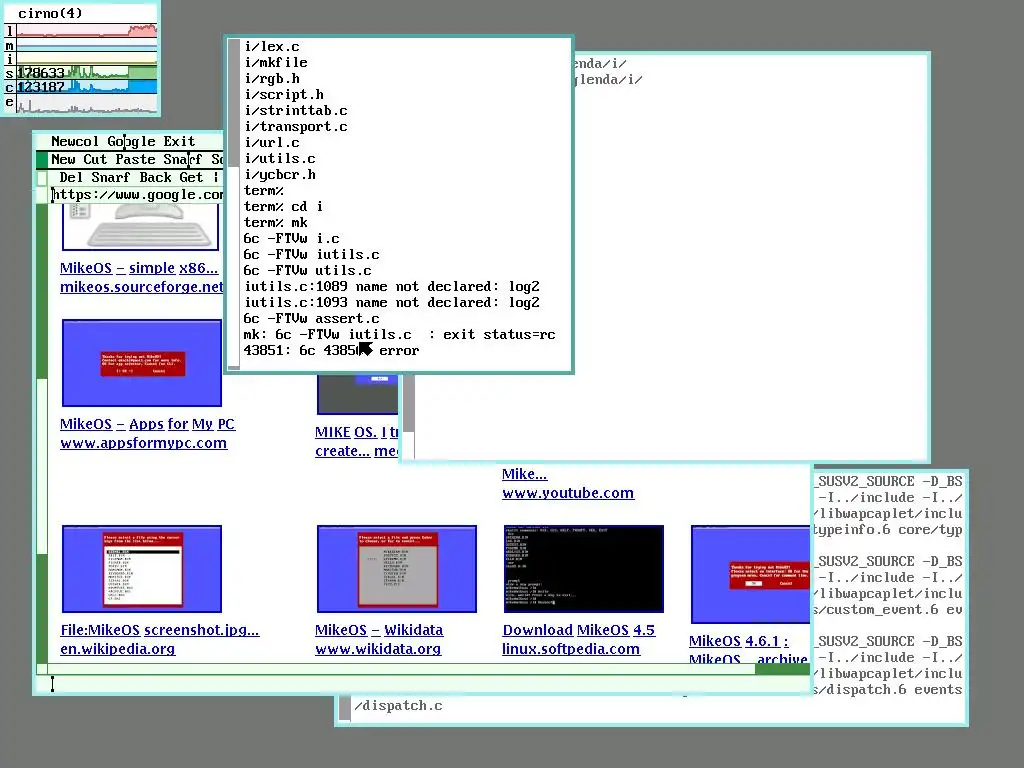The image size is (1024, 768).
Task: Click 'i/script.h' in the terminal
Action: coord(283,95)
